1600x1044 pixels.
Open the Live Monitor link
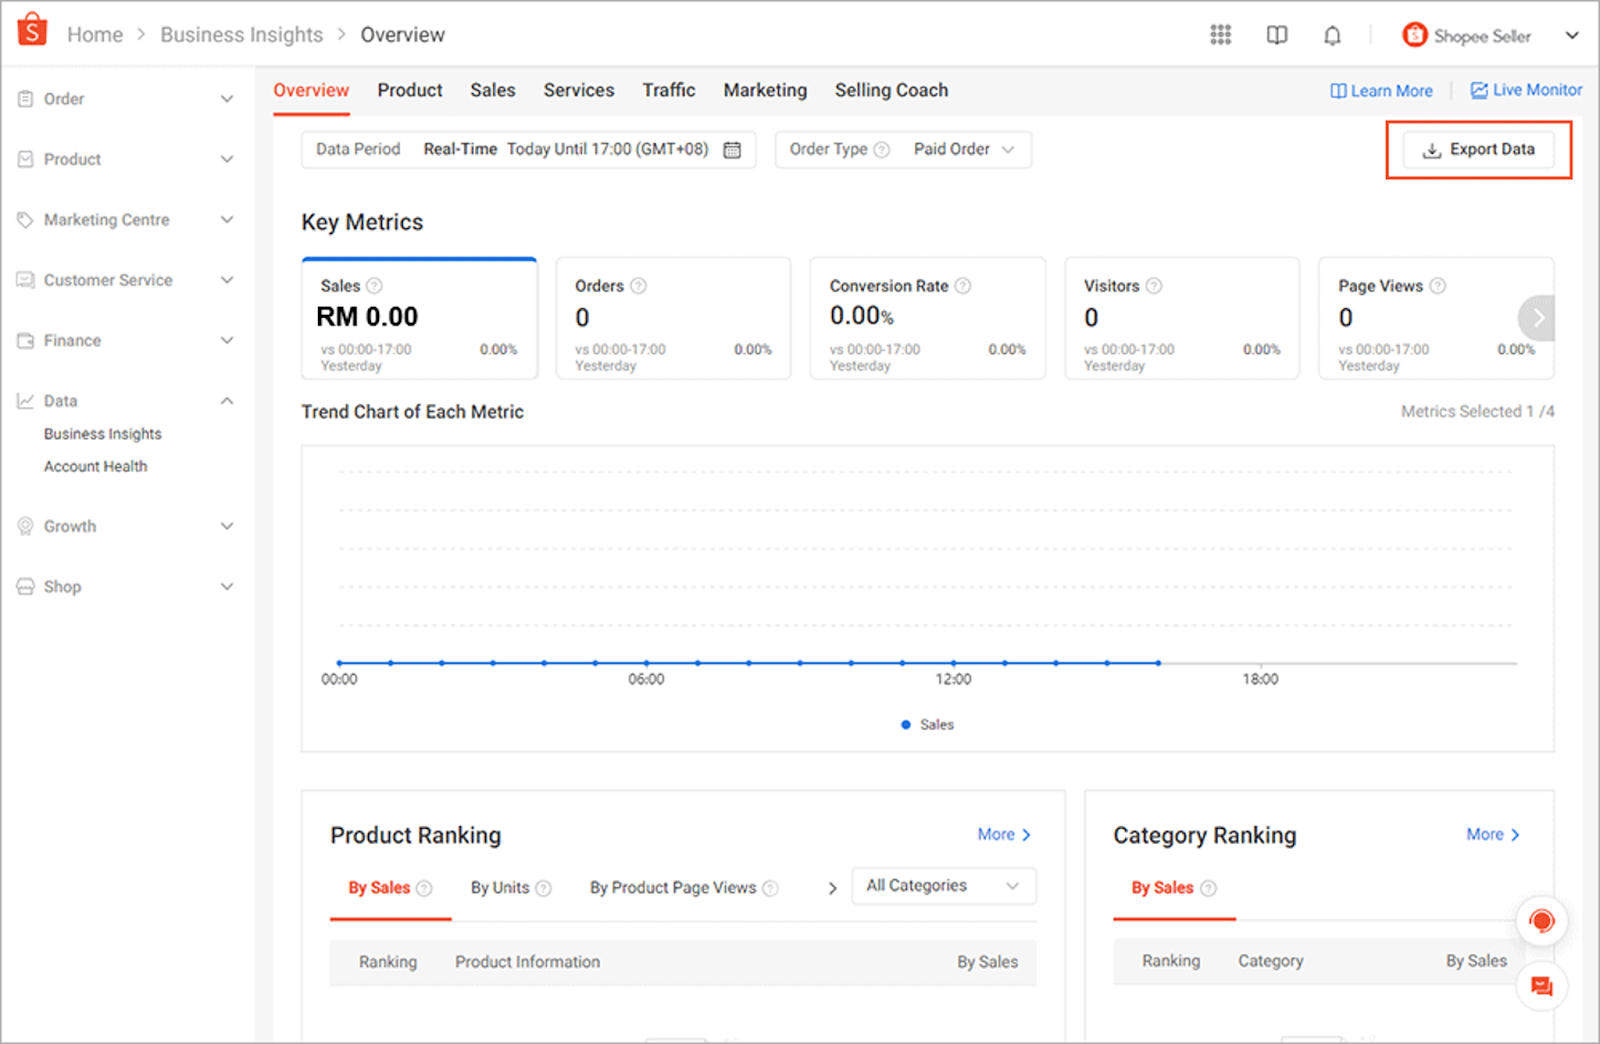click(x=1526, y=90)
